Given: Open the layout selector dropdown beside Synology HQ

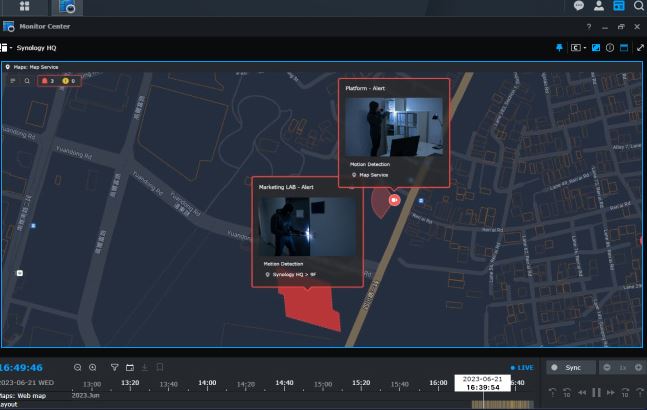Looking at the screenshot, I should (x=6, y=48).
